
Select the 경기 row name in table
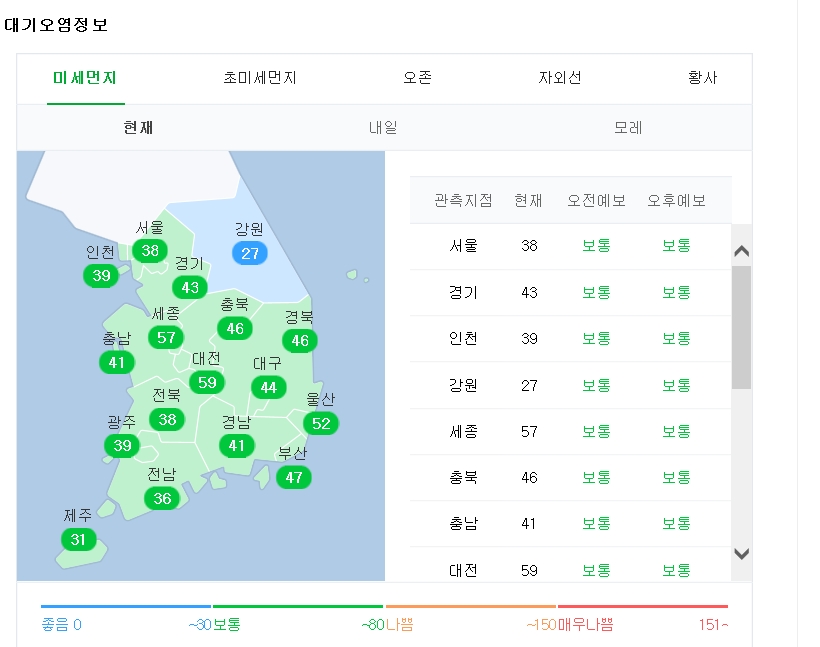(x=463, y=292)
